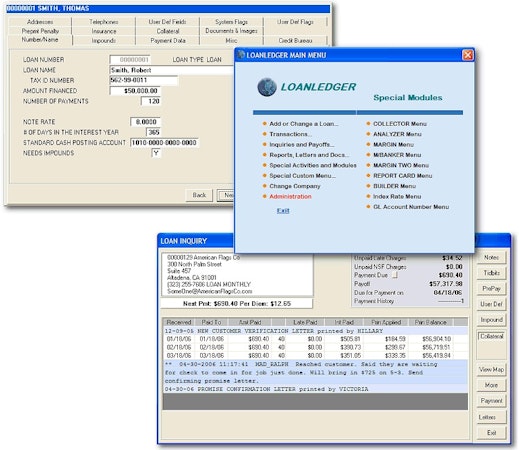519x450 pixels.
Task: Select Change Company
Action: click(x=295, y=186)
